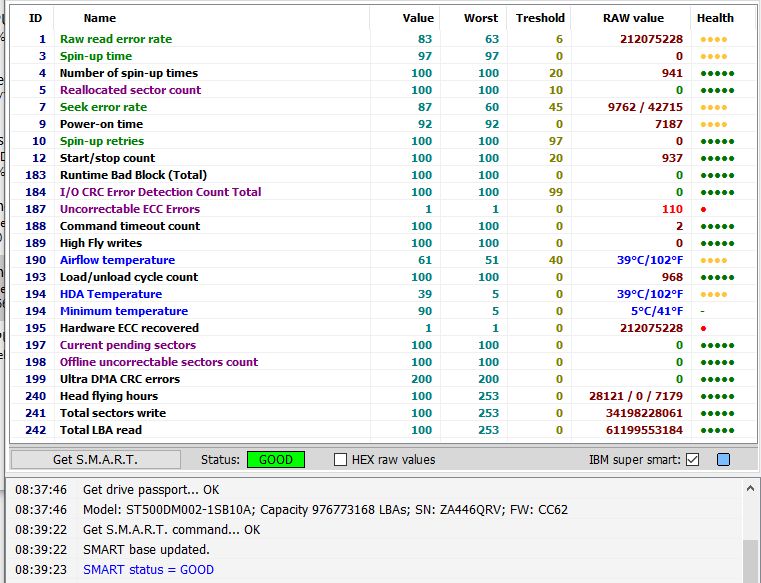Click RAW value 34198228061
The image size is (761, 583).
click(x=645, y=413)
